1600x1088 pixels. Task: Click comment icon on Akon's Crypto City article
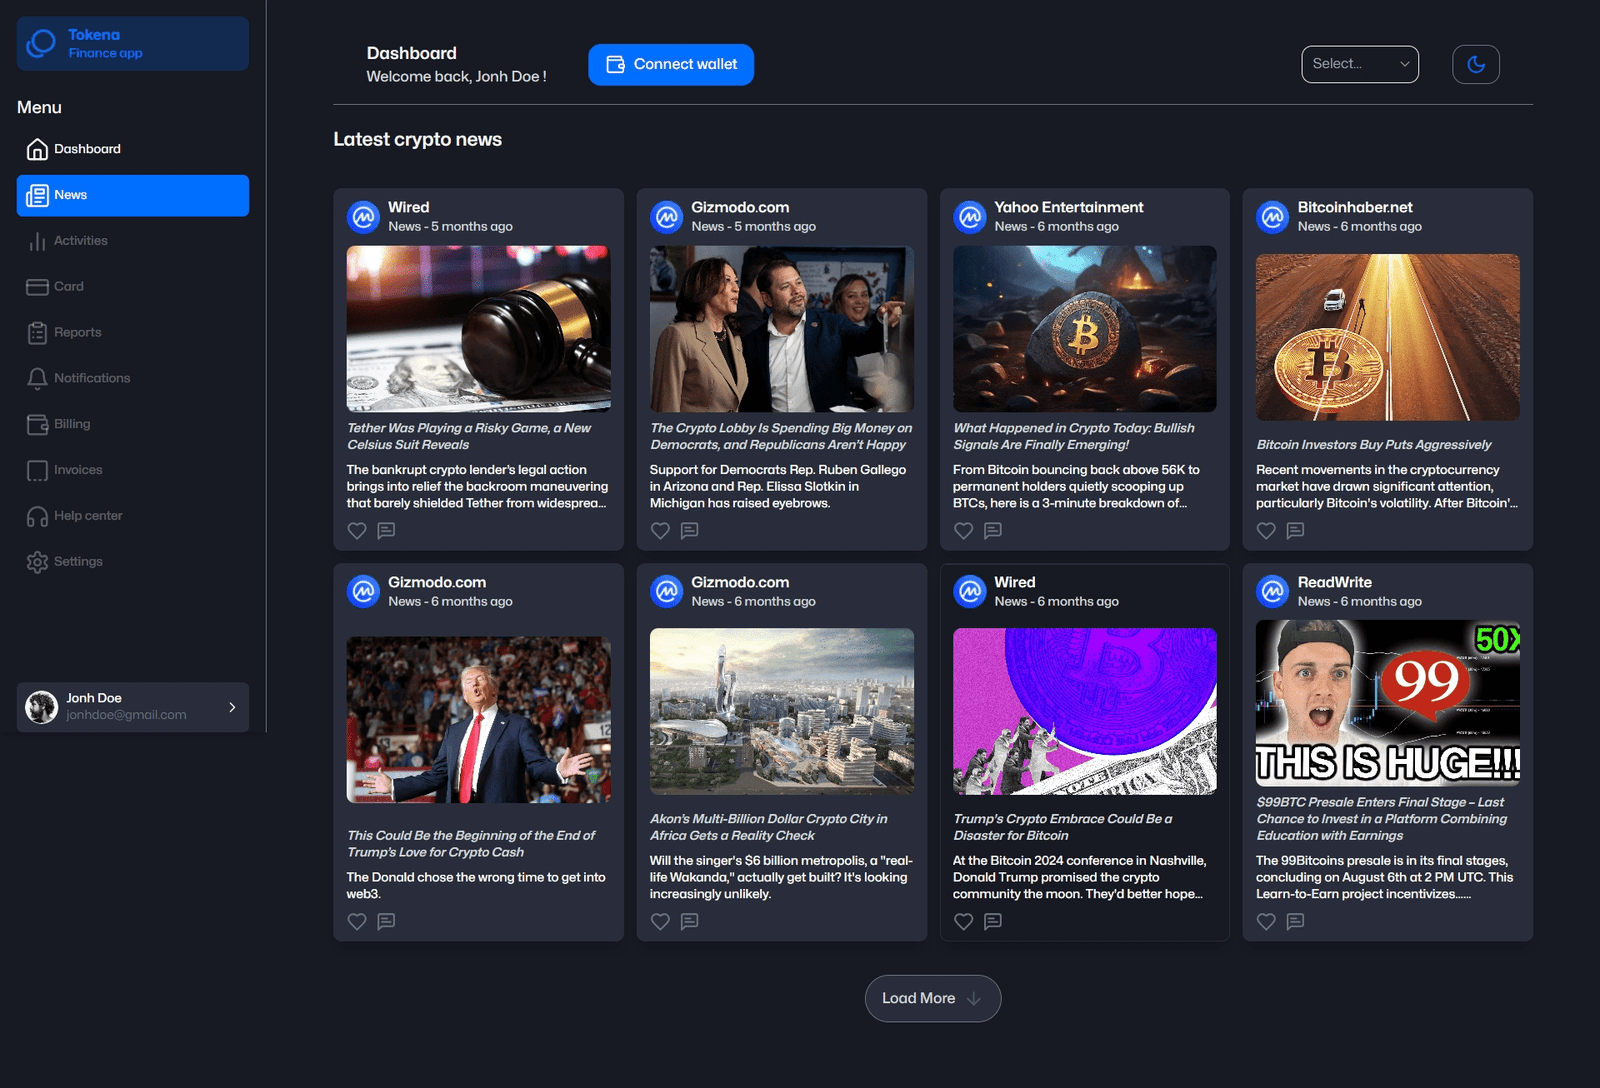[x=689, y=921]
